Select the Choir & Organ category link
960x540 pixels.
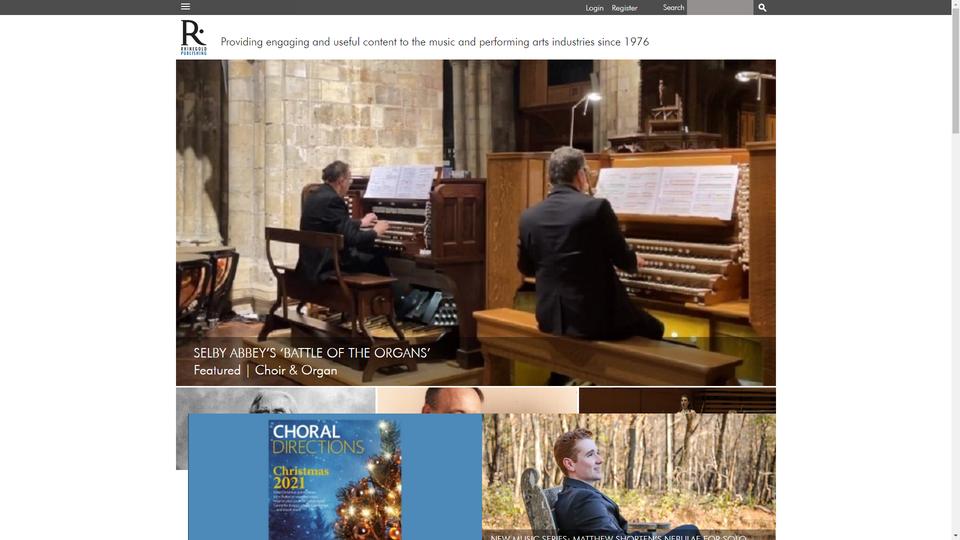296,370
